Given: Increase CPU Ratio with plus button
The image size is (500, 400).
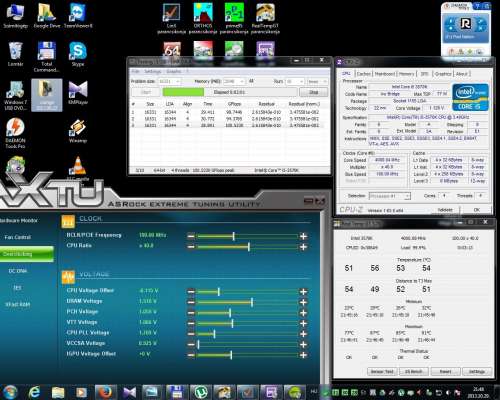Looking at the screenshot, I should click(303, 247).
